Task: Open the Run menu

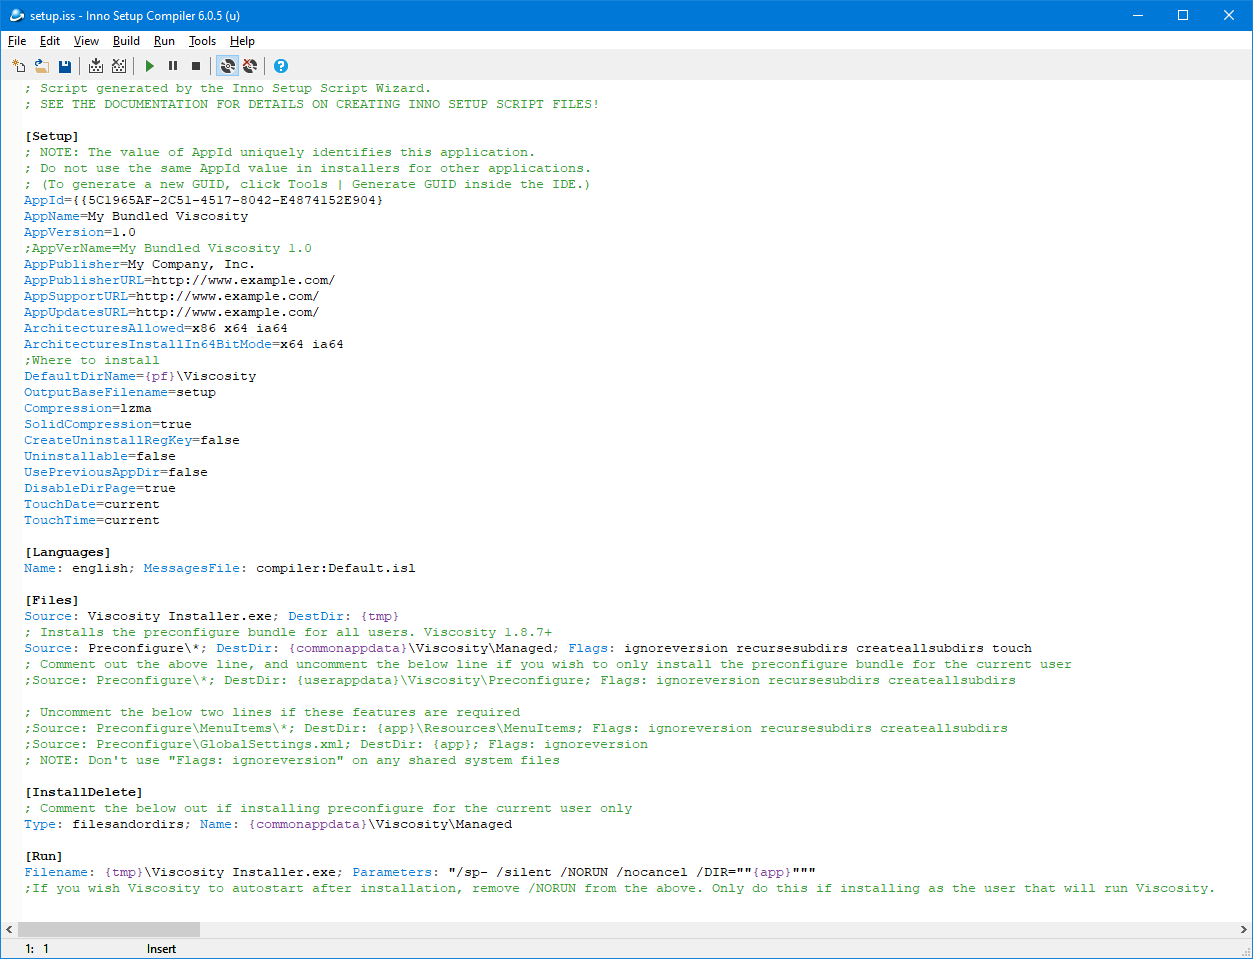Action: coord(164,41)
